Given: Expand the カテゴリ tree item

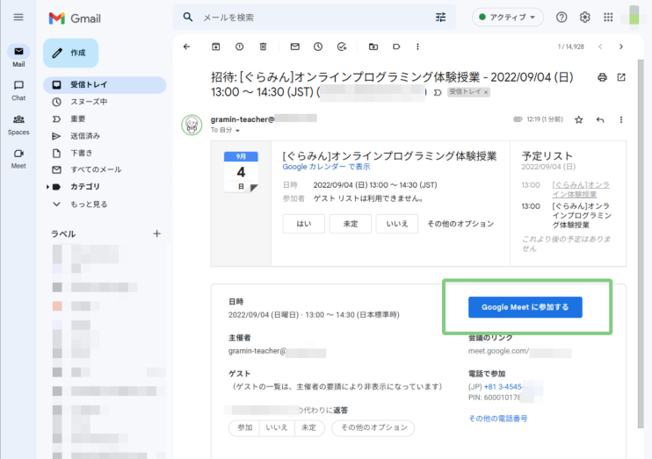Looking at the screenshot, I should click(x=48, y=187).
